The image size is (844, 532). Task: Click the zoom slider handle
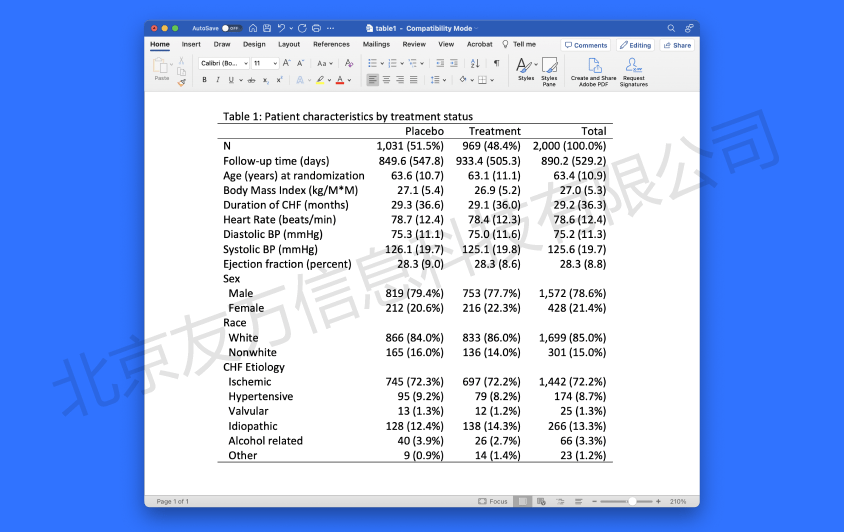[632, 501]
